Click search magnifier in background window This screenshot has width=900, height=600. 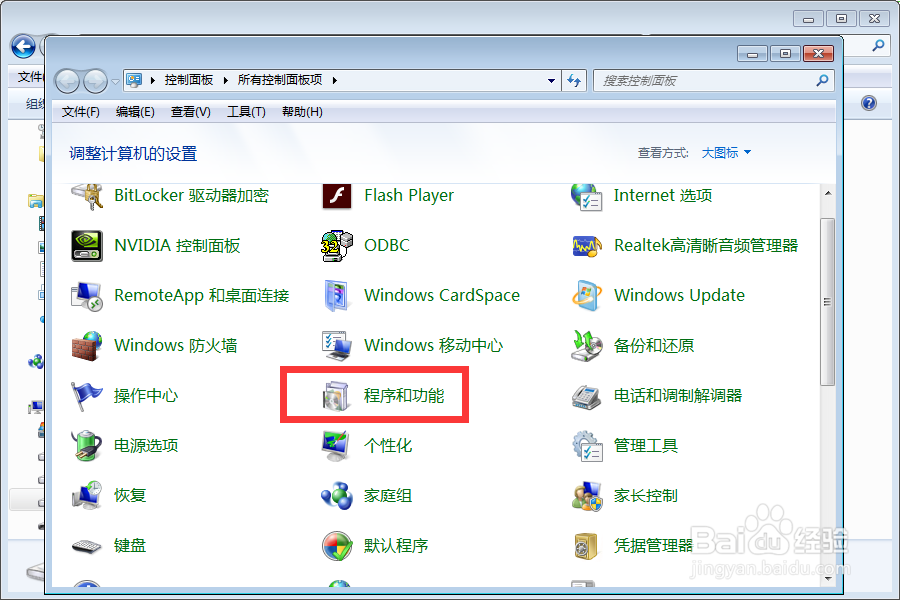(878, 45)
